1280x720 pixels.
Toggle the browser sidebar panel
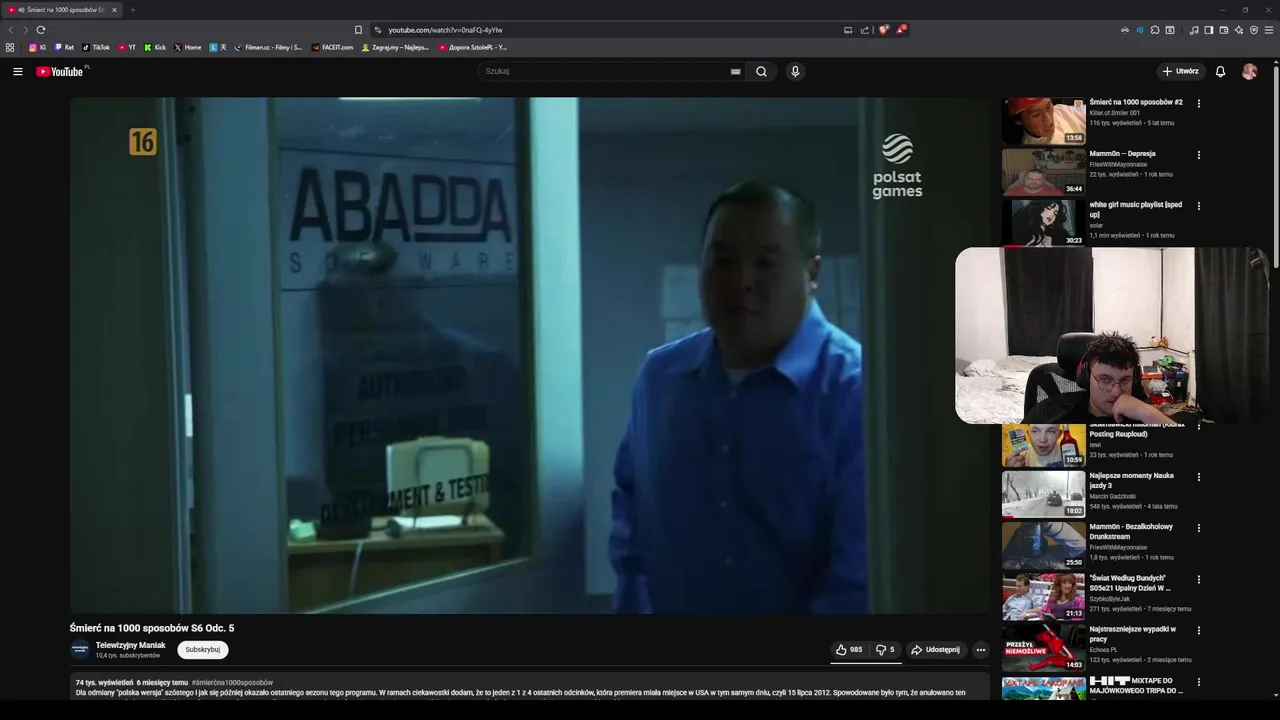click(x=1209, y=30)
